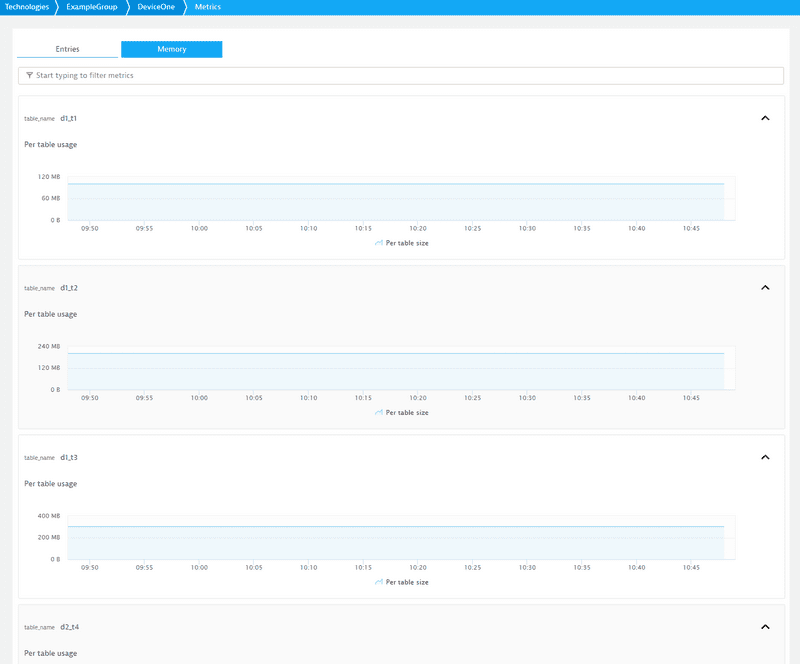Collapse the d1_t1 metric card

coord(765,117)
